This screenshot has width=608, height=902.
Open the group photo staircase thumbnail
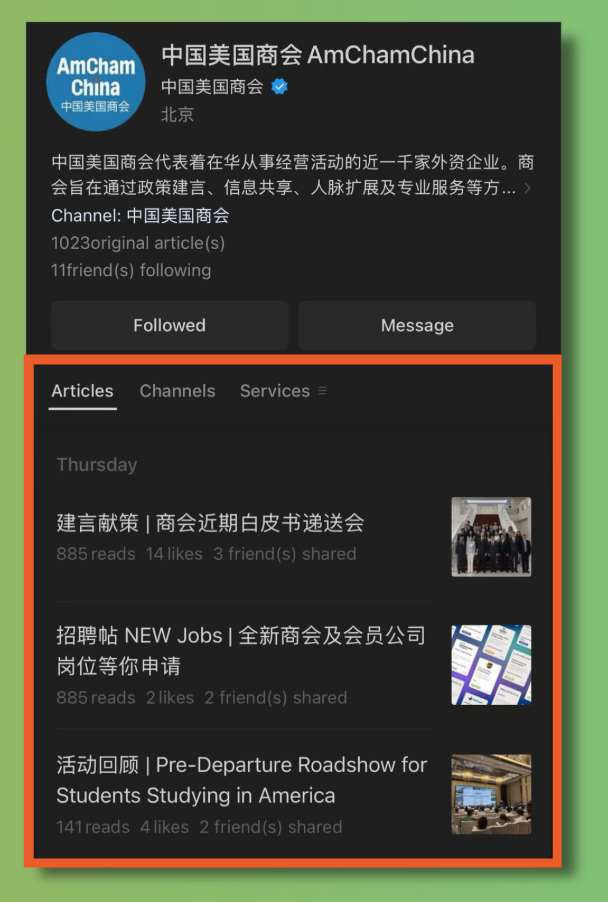(x=491, y=537)
